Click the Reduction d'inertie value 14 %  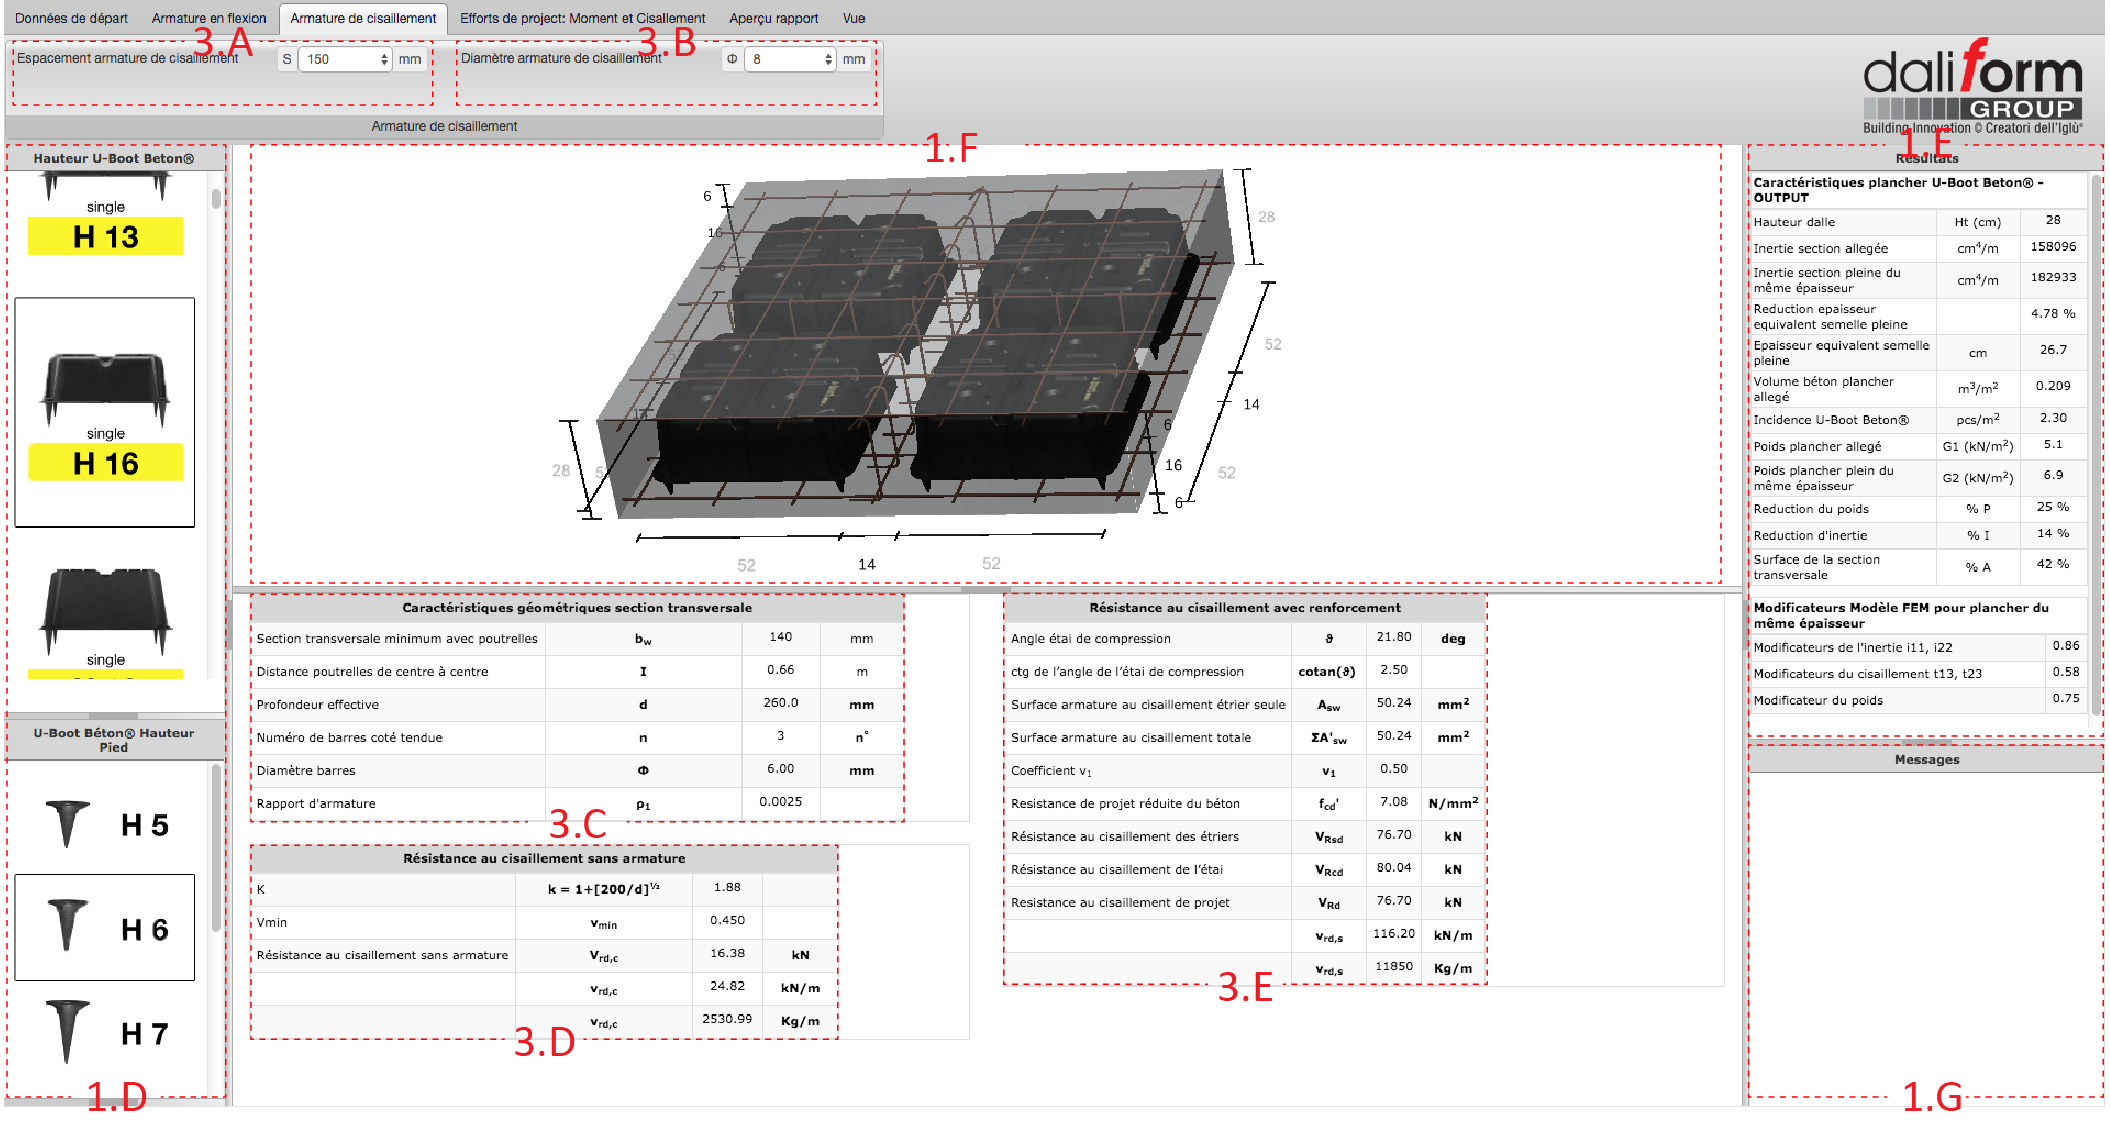click(x=2052, y=534)
